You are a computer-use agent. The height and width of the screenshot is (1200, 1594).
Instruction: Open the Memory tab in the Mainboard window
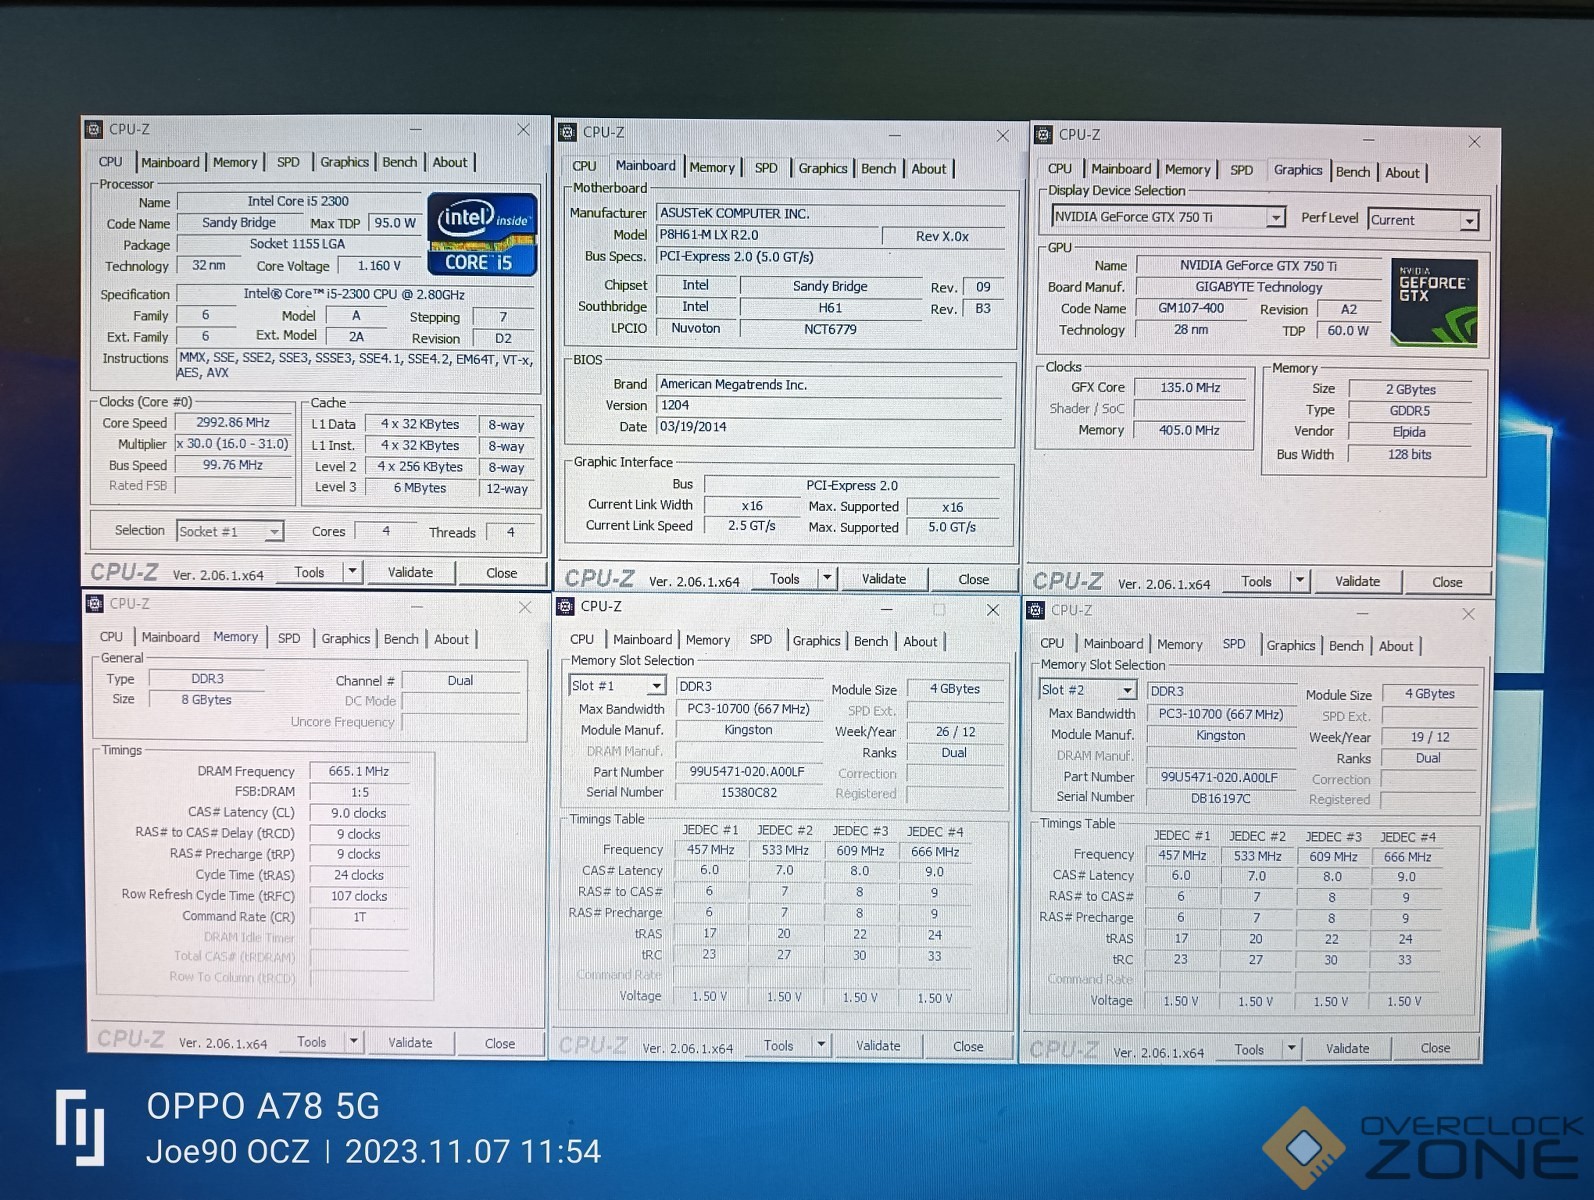pyautogui.click(x=712, y=167)
